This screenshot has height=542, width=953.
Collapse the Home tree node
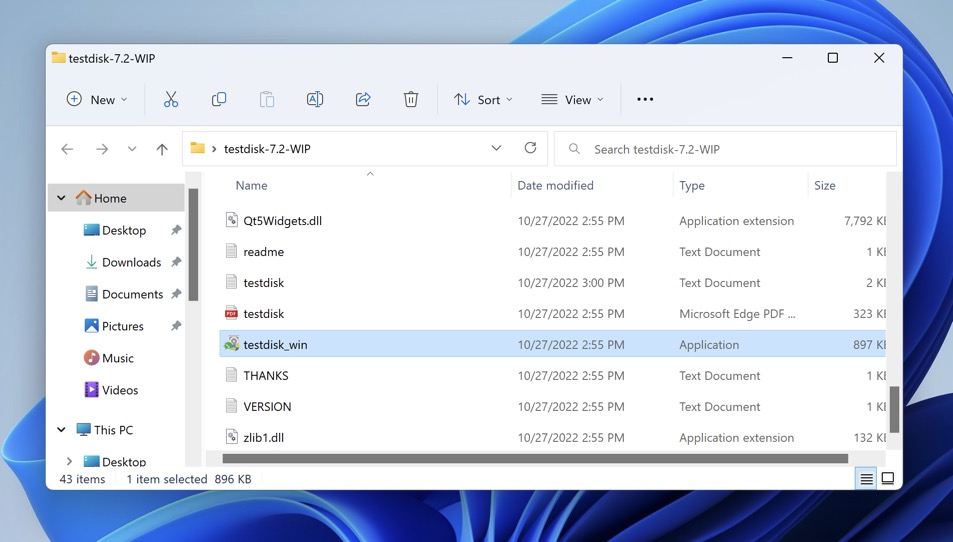click(x=62, y=198)
